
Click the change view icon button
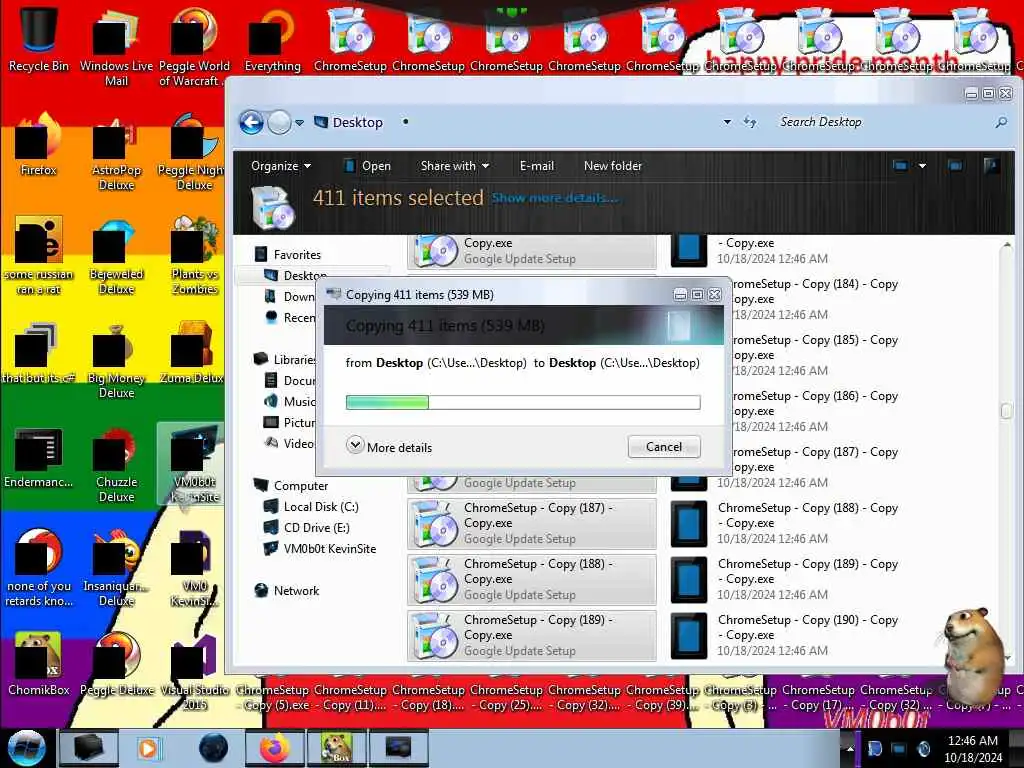pyautogui.click(x=900, y=166)
